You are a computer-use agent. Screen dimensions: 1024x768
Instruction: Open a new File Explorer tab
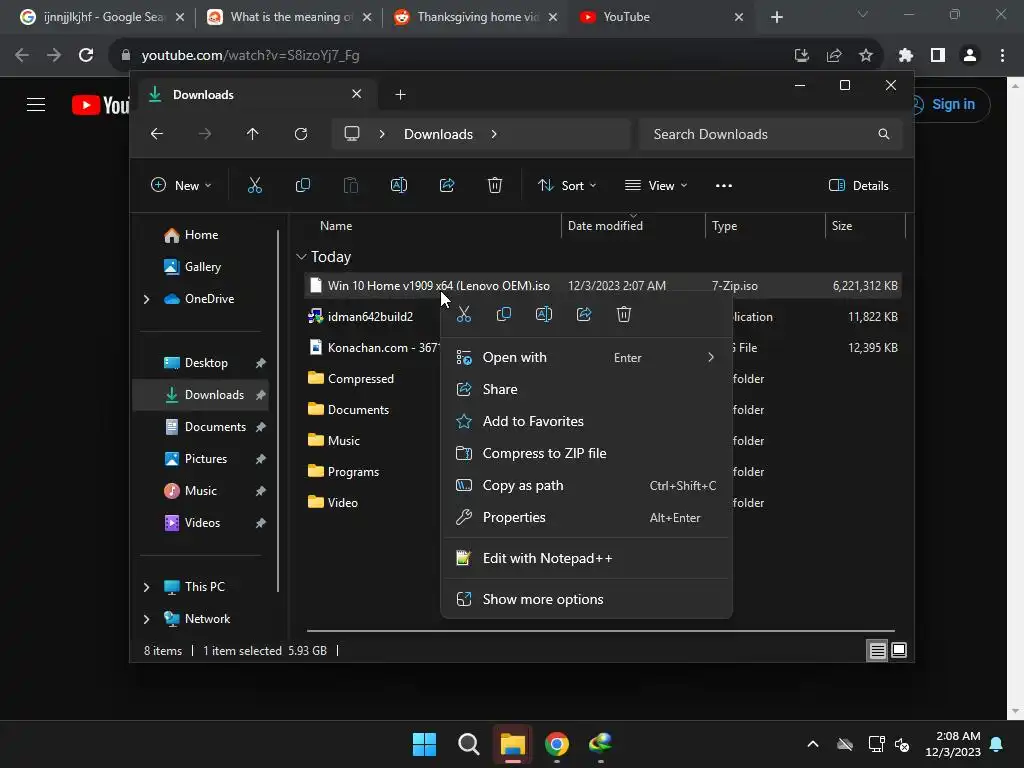(x=400, y=95)
